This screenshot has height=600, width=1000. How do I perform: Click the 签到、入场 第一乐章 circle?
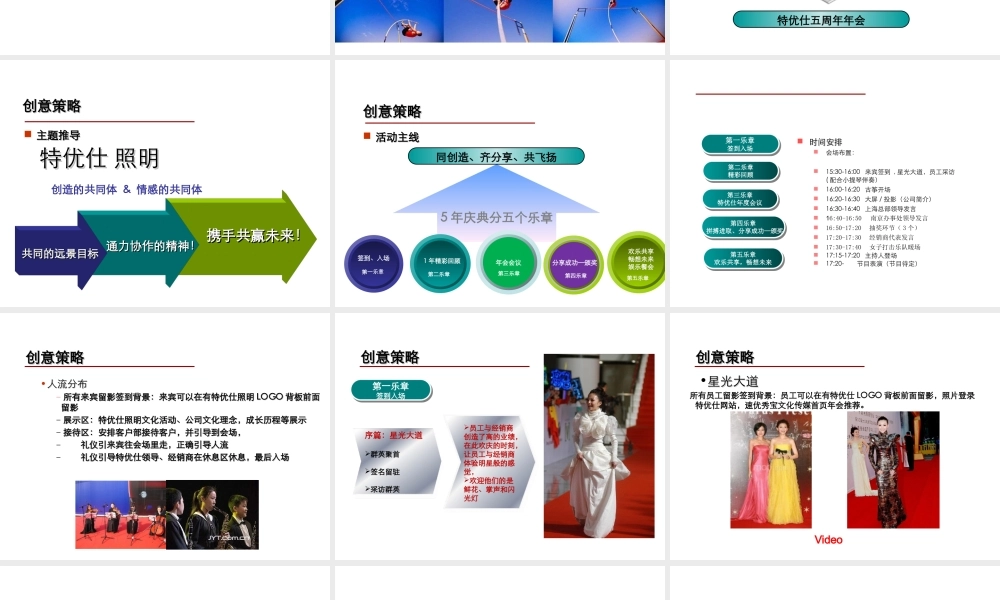click(374, 263)
